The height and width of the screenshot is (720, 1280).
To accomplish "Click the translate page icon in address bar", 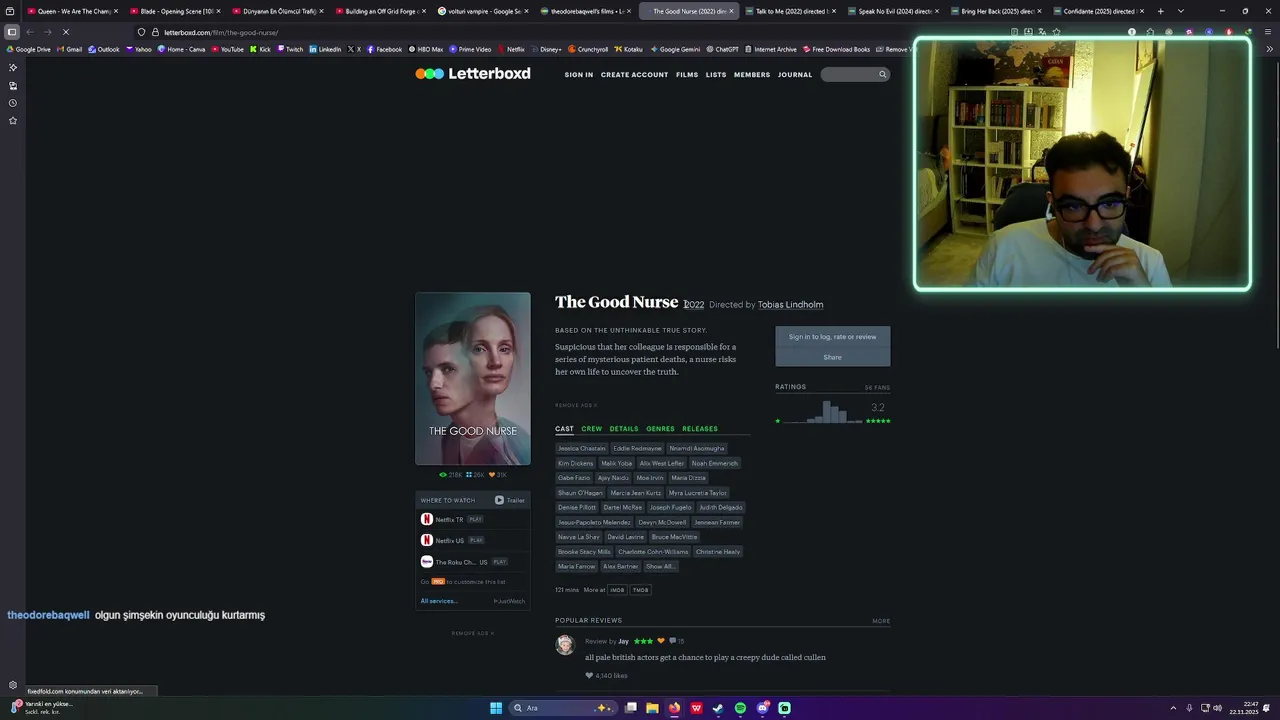I will pyautogui.click(x=1042, y=32).
